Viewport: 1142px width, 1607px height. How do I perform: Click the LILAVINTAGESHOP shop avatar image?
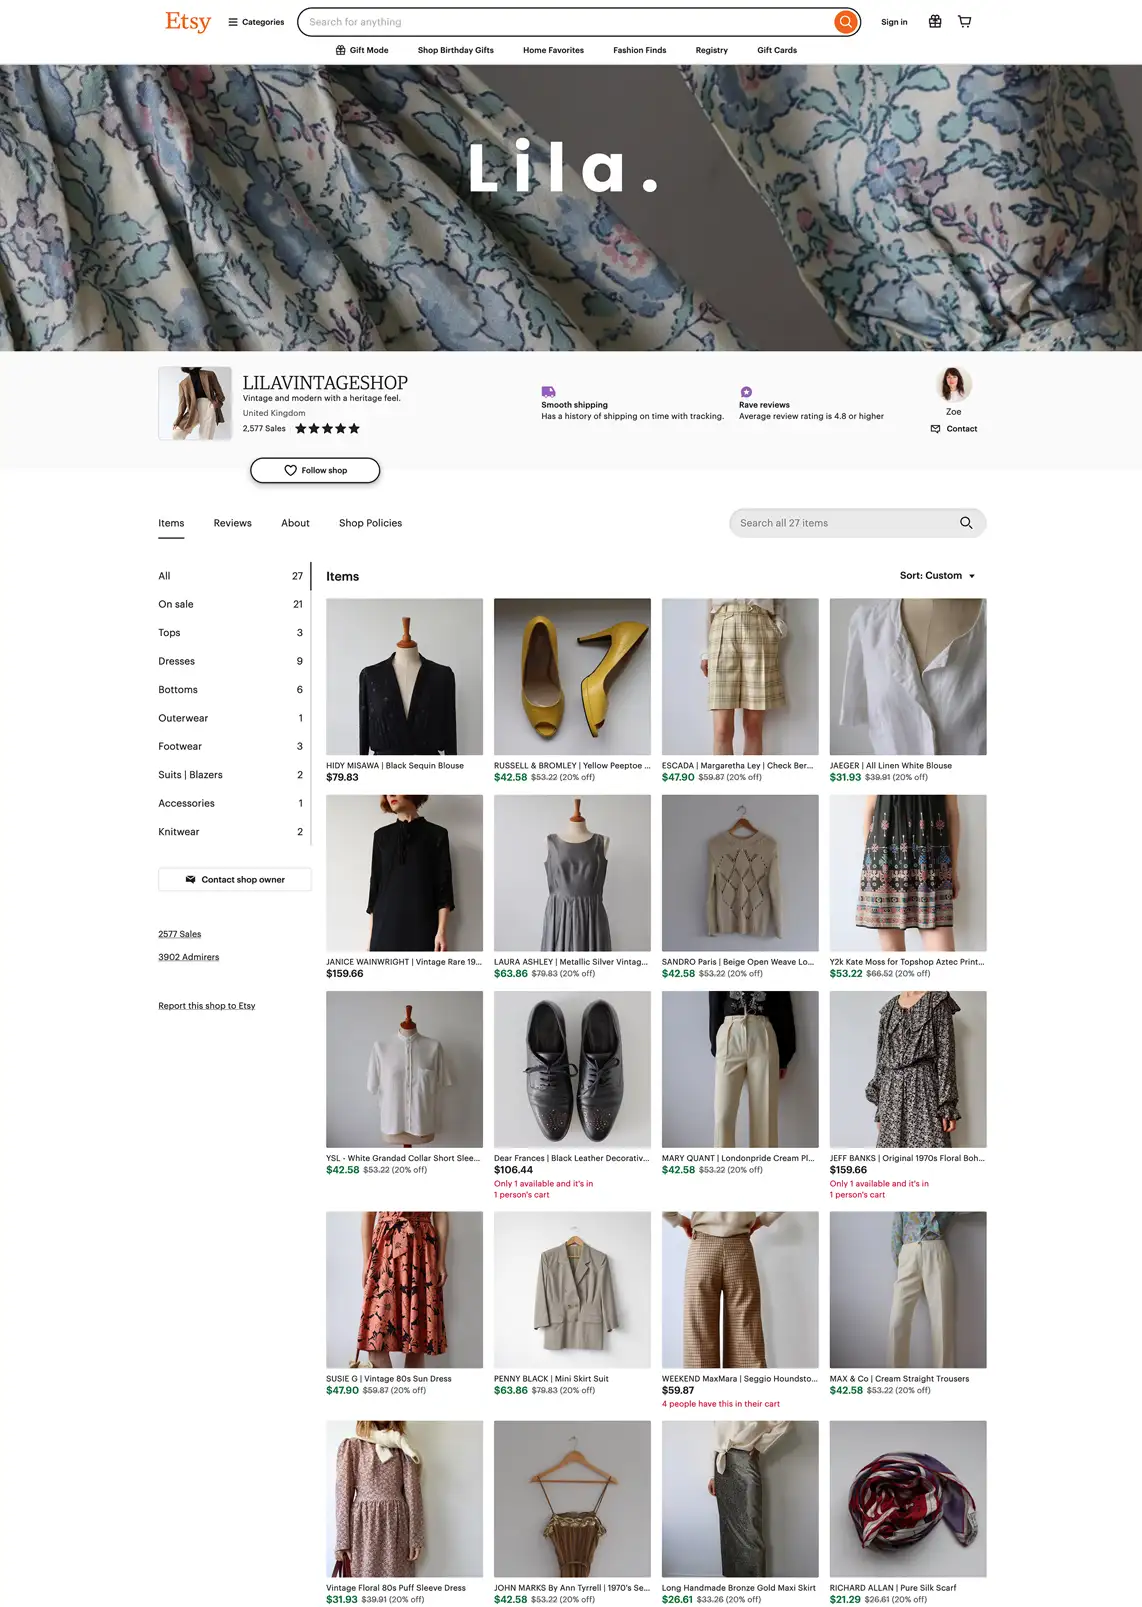pos(195,403)
